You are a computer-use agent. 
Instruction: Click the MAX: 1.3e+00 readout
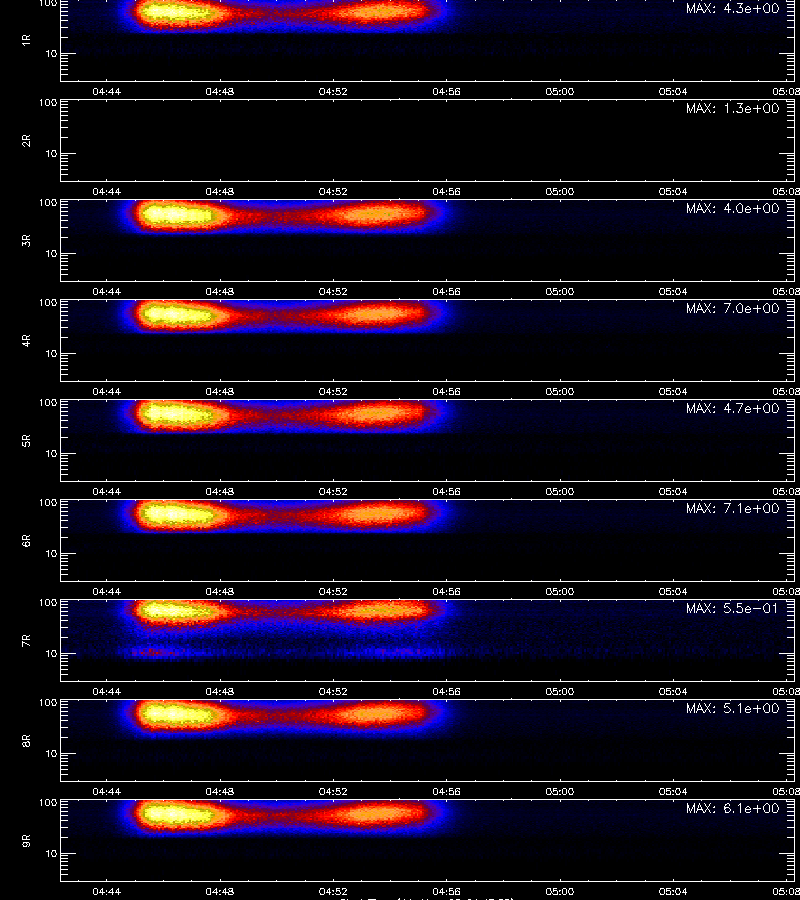pyautogui.click(x=732, y=108)
